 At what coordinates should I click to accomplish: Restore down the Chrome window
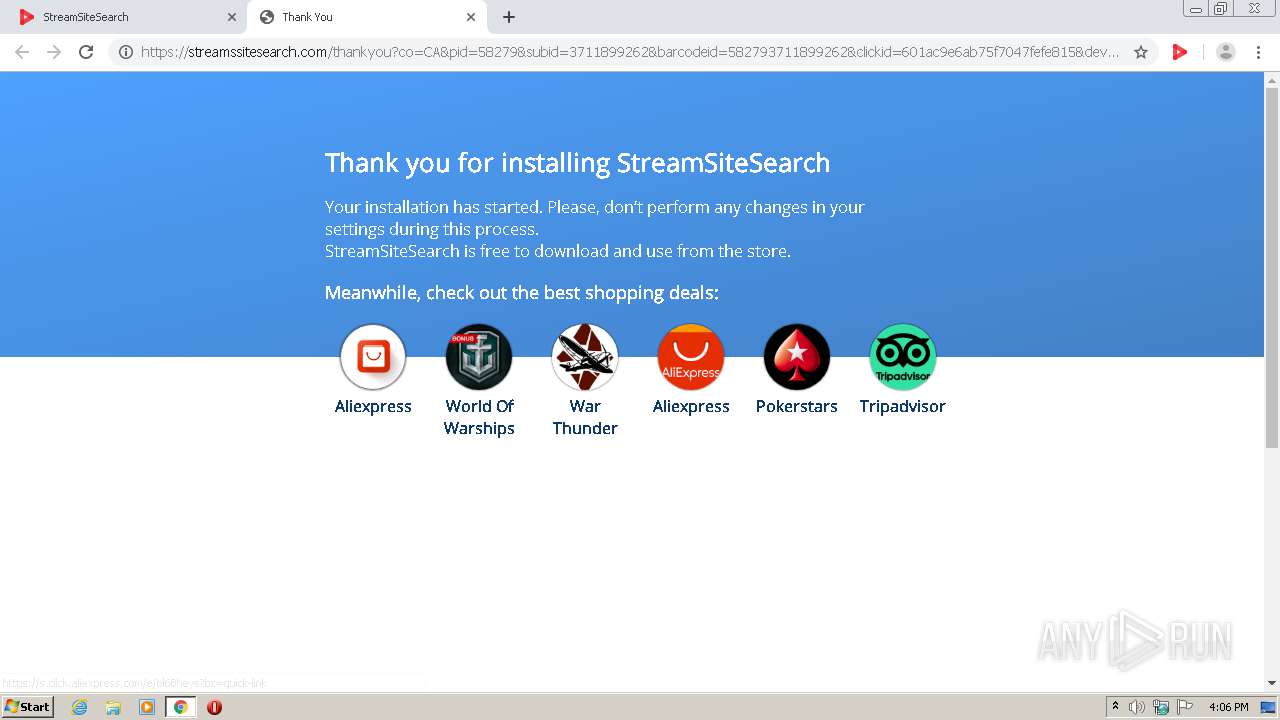[1221, 9]
